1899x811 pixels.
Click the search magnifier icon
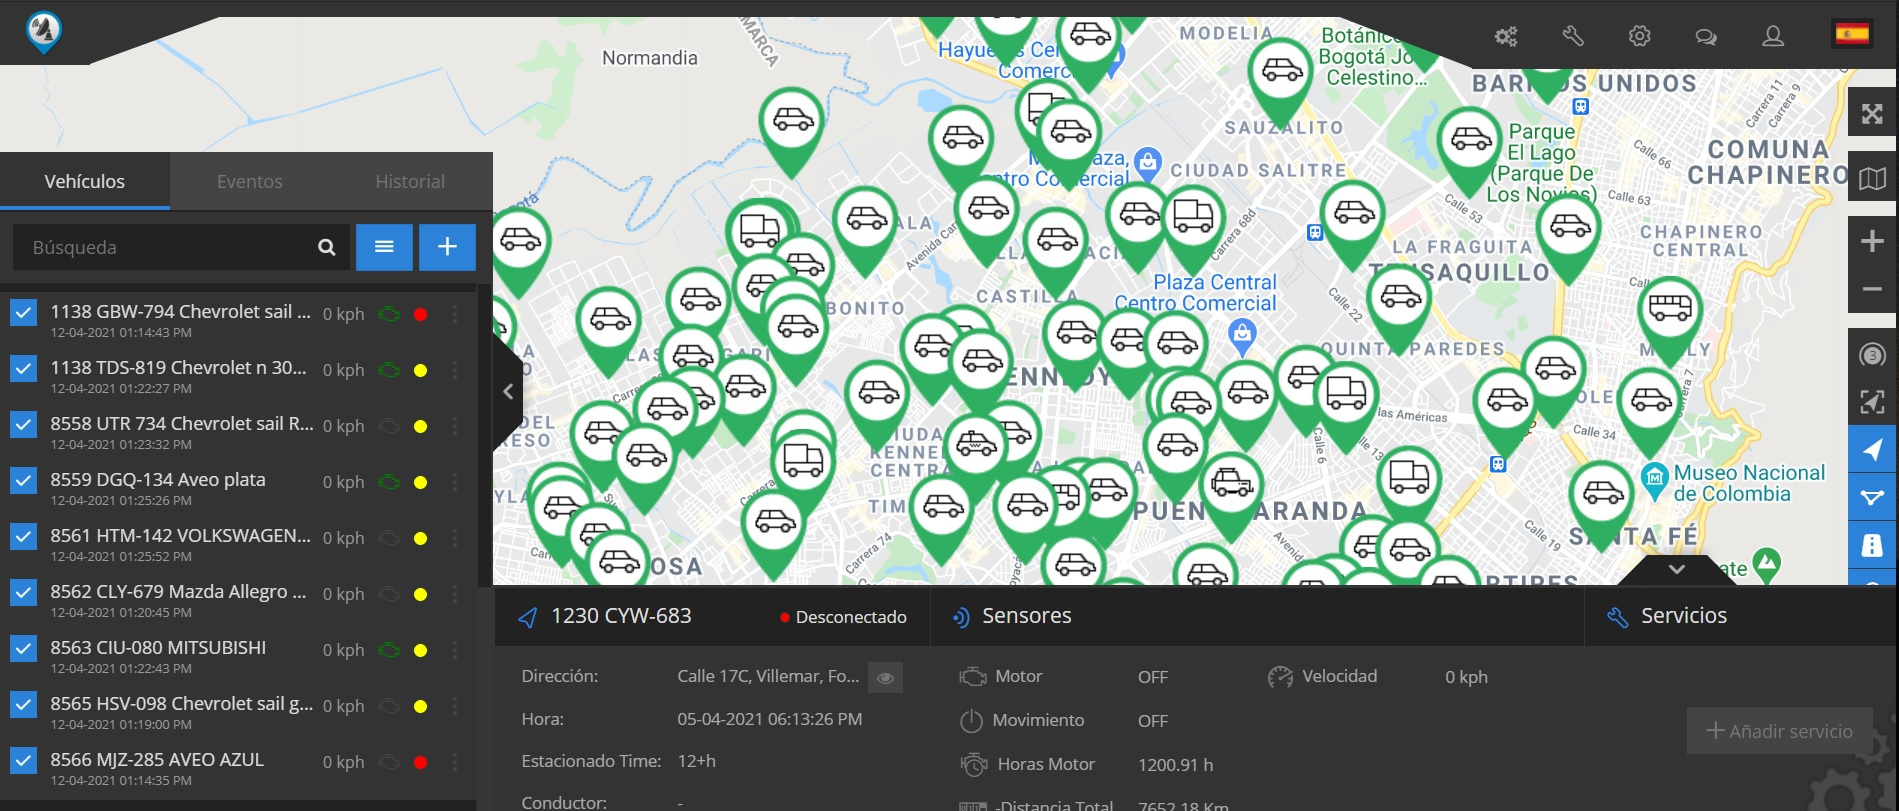tap(326, 247)
